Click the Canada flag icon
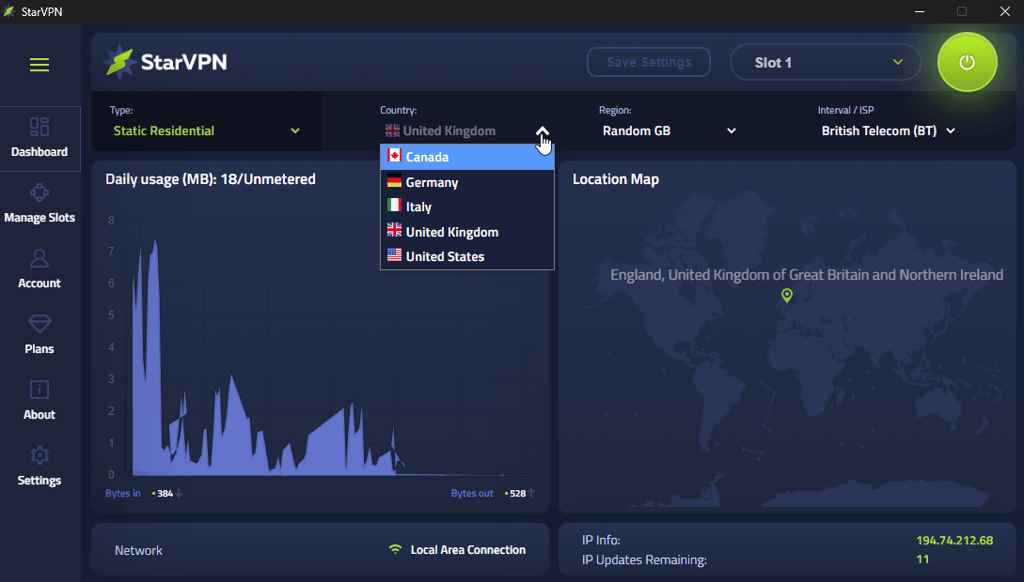The width and height of the screenshot is (1024, 582). point(394,155)
